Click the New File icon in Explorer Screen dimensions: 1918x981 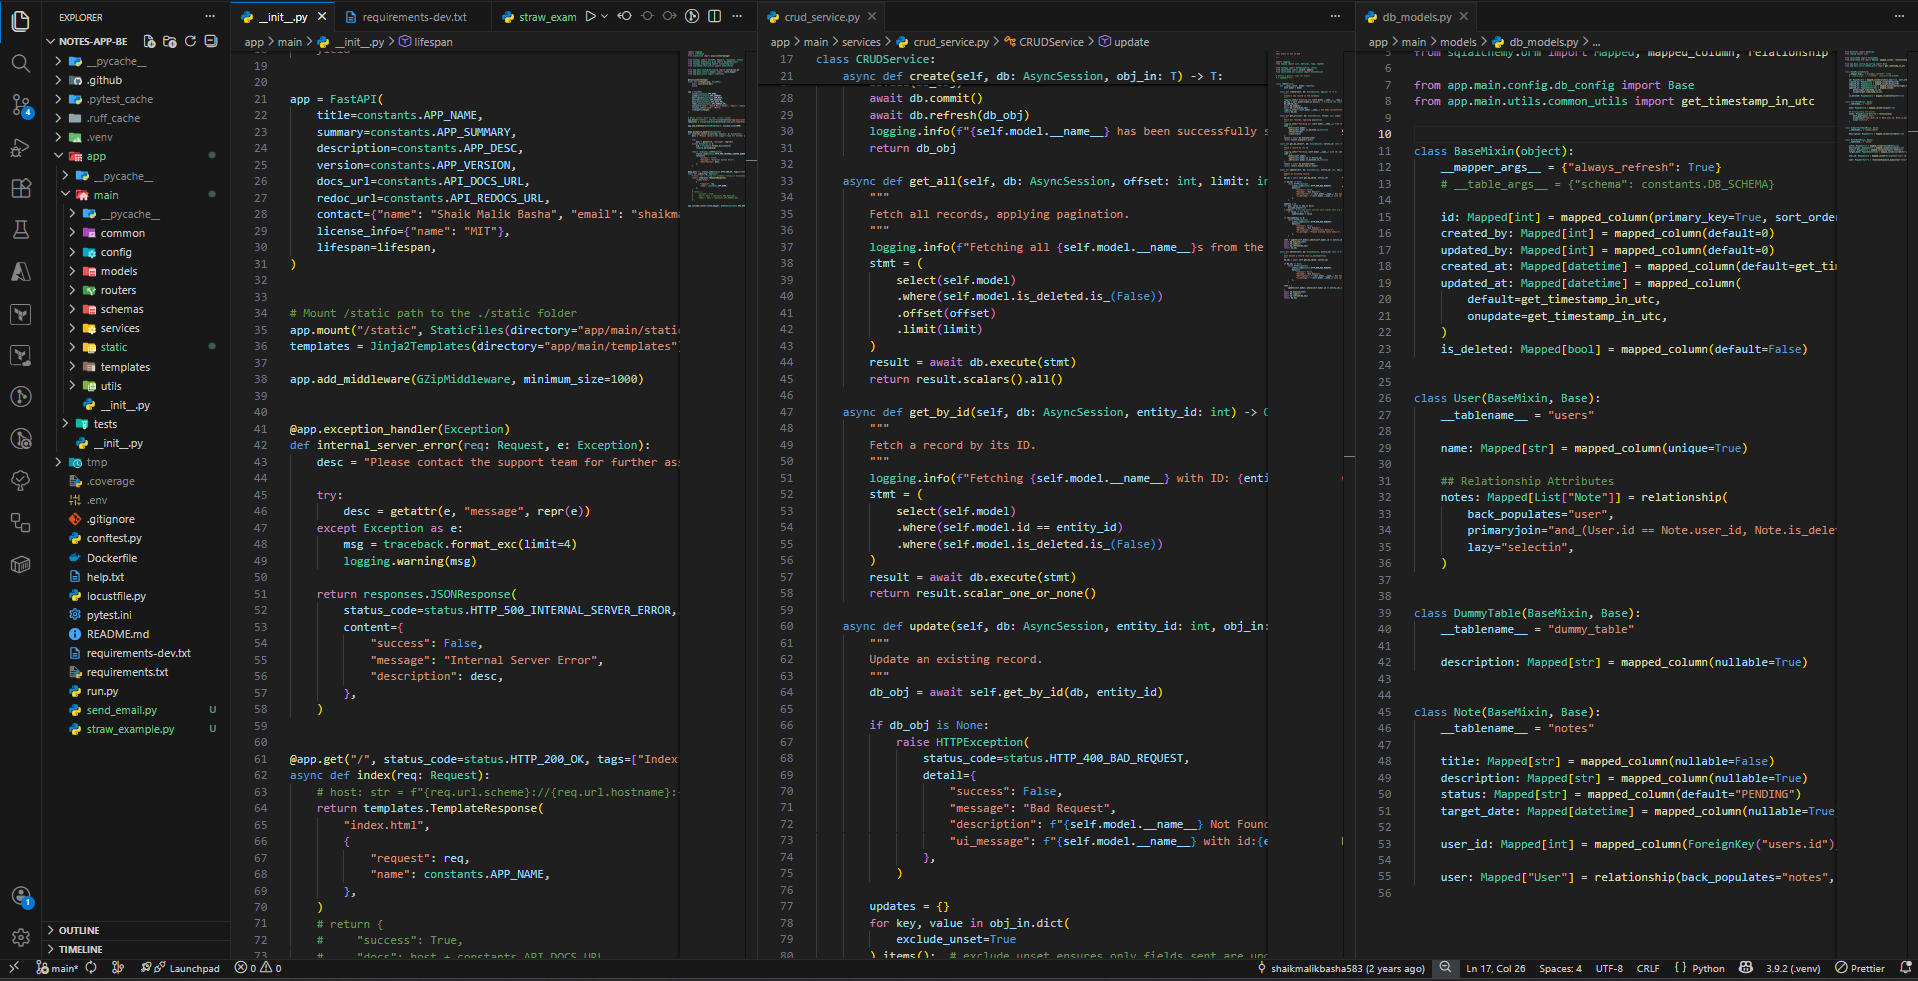tap(149, 41)
